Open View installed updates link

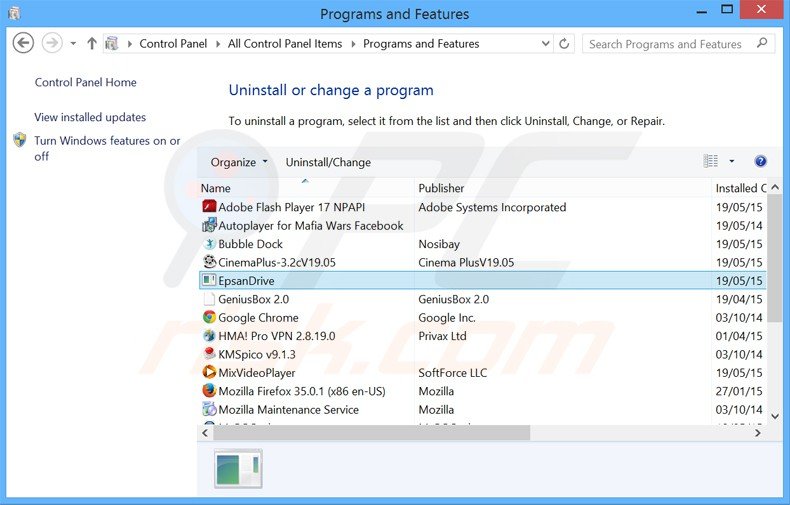click(x=90, y=117)
